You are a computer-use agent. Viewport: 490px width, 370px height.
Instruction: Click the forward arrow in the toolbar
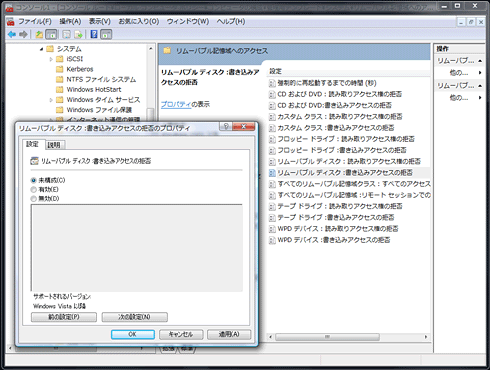click(23, 34)
